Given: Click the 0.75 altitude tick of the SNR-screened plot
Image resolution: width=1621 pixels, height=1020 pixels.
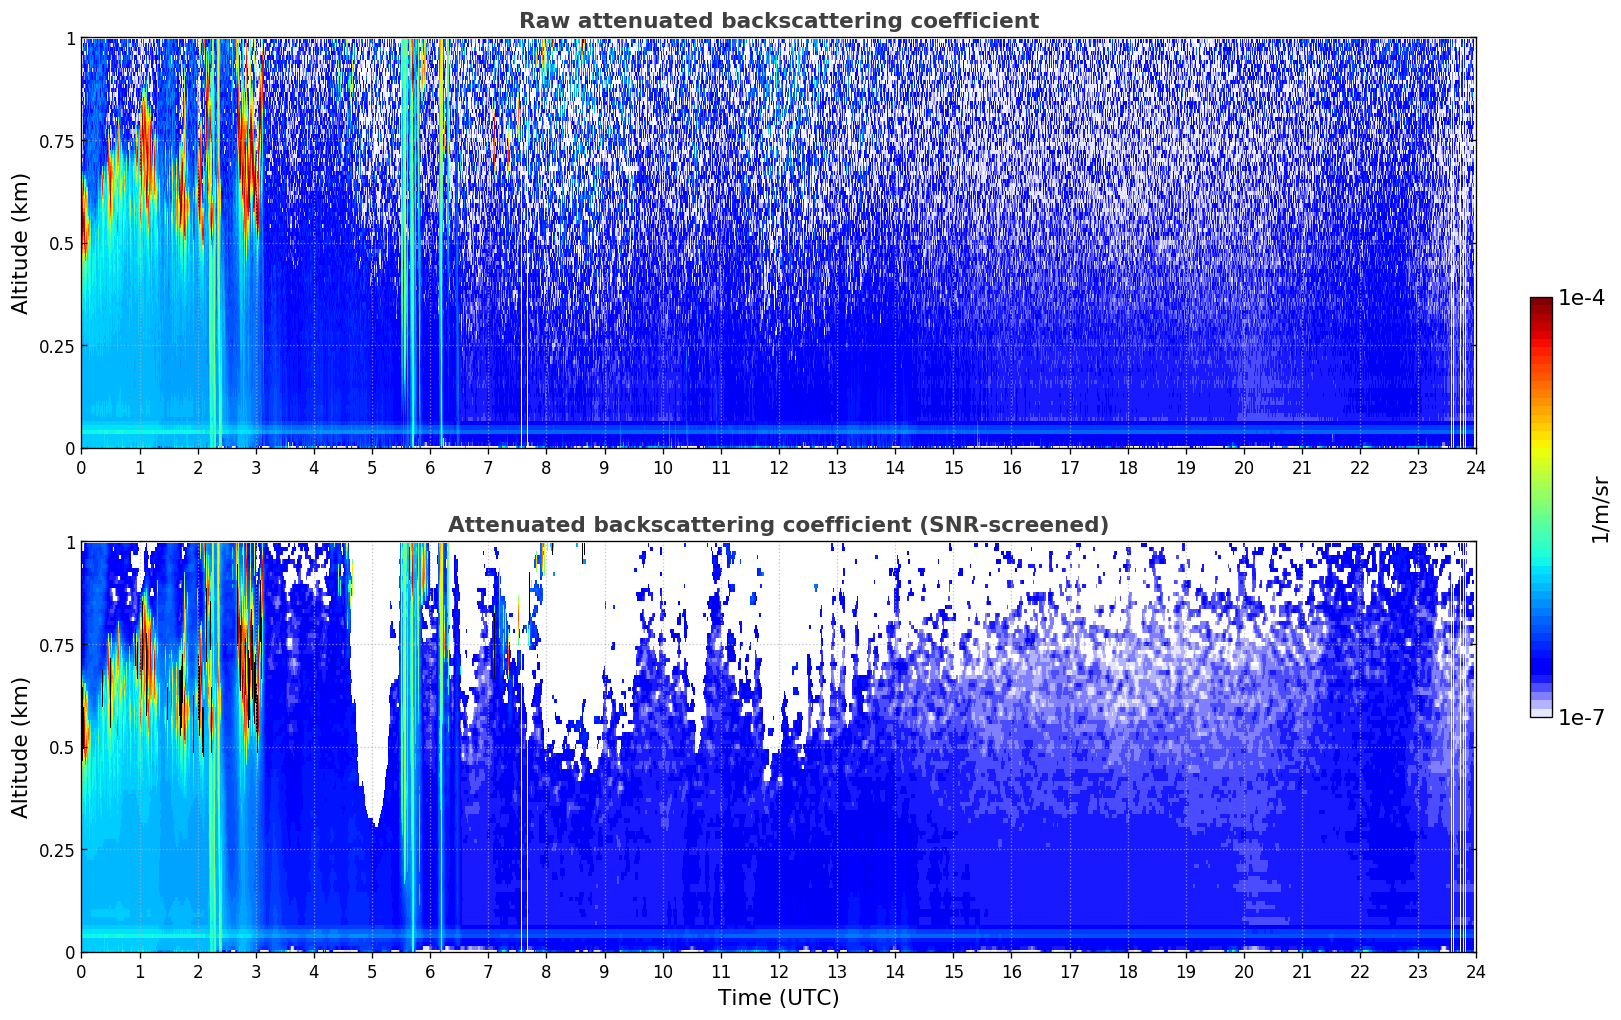Looking at the screenshot, I should pyautogui.click(x=56, y=645).
